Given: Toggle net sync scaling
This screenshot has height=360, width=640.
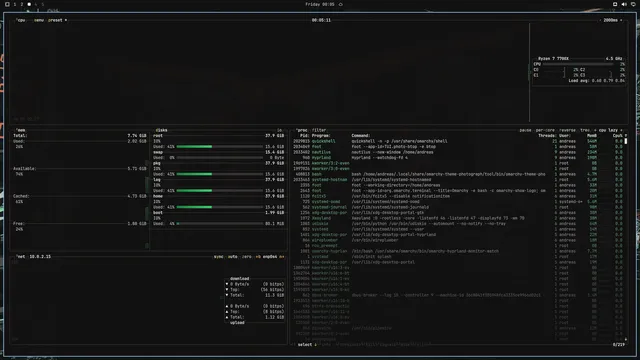Looking at the screenshot, I should pyautogui.click(x=219, y=257).
